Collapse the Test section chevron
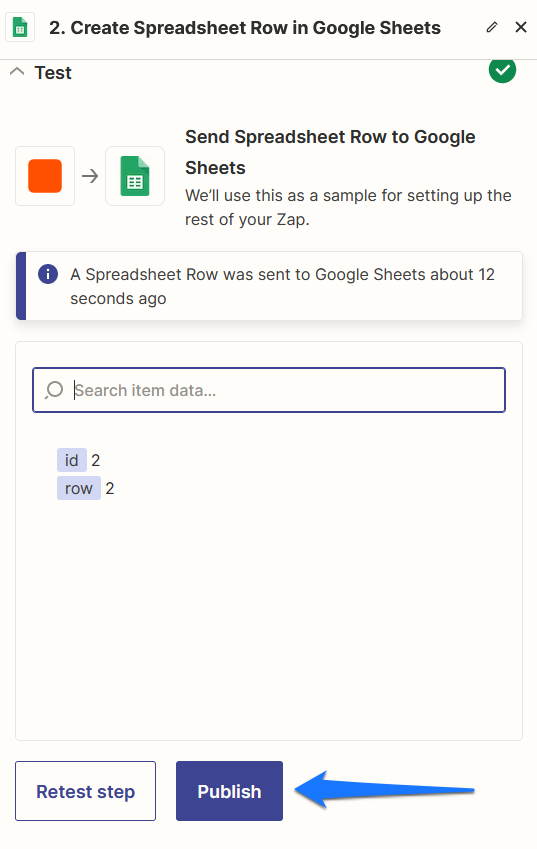The height and width of the screenshot is (849, 537). 17,71
